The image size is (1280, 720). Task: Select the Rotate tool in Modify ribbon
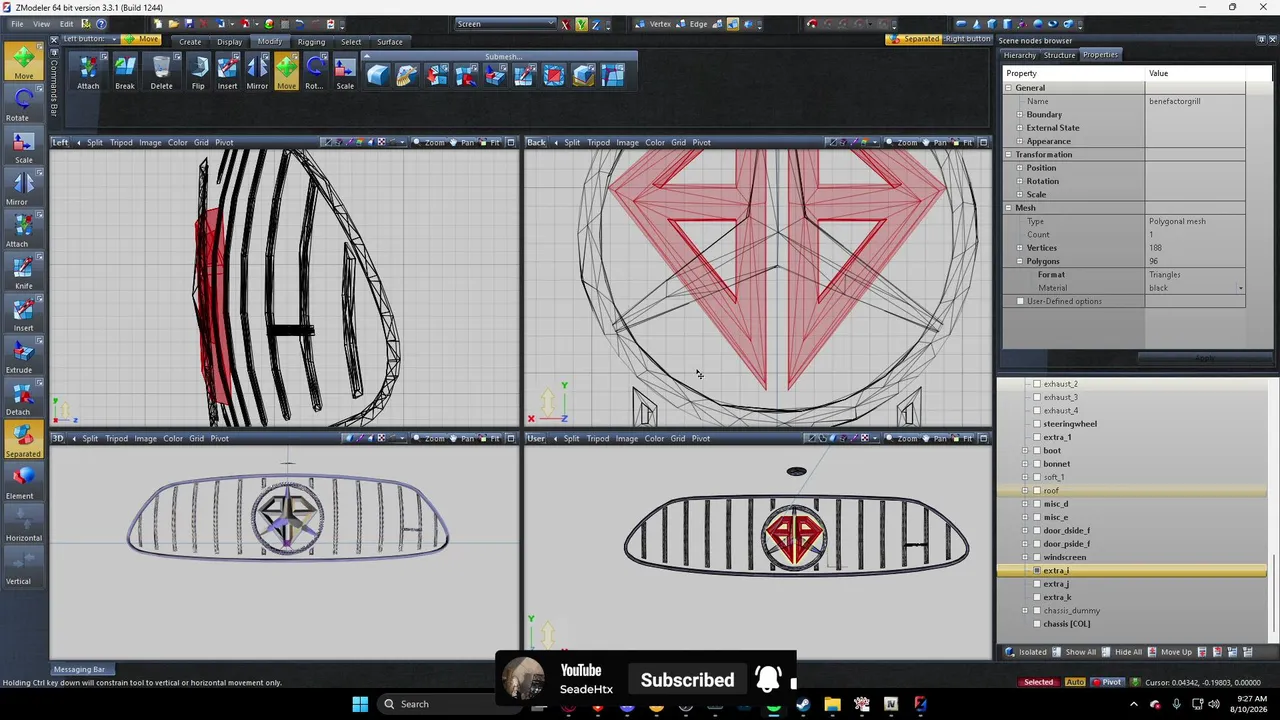[x=315, y=72]
